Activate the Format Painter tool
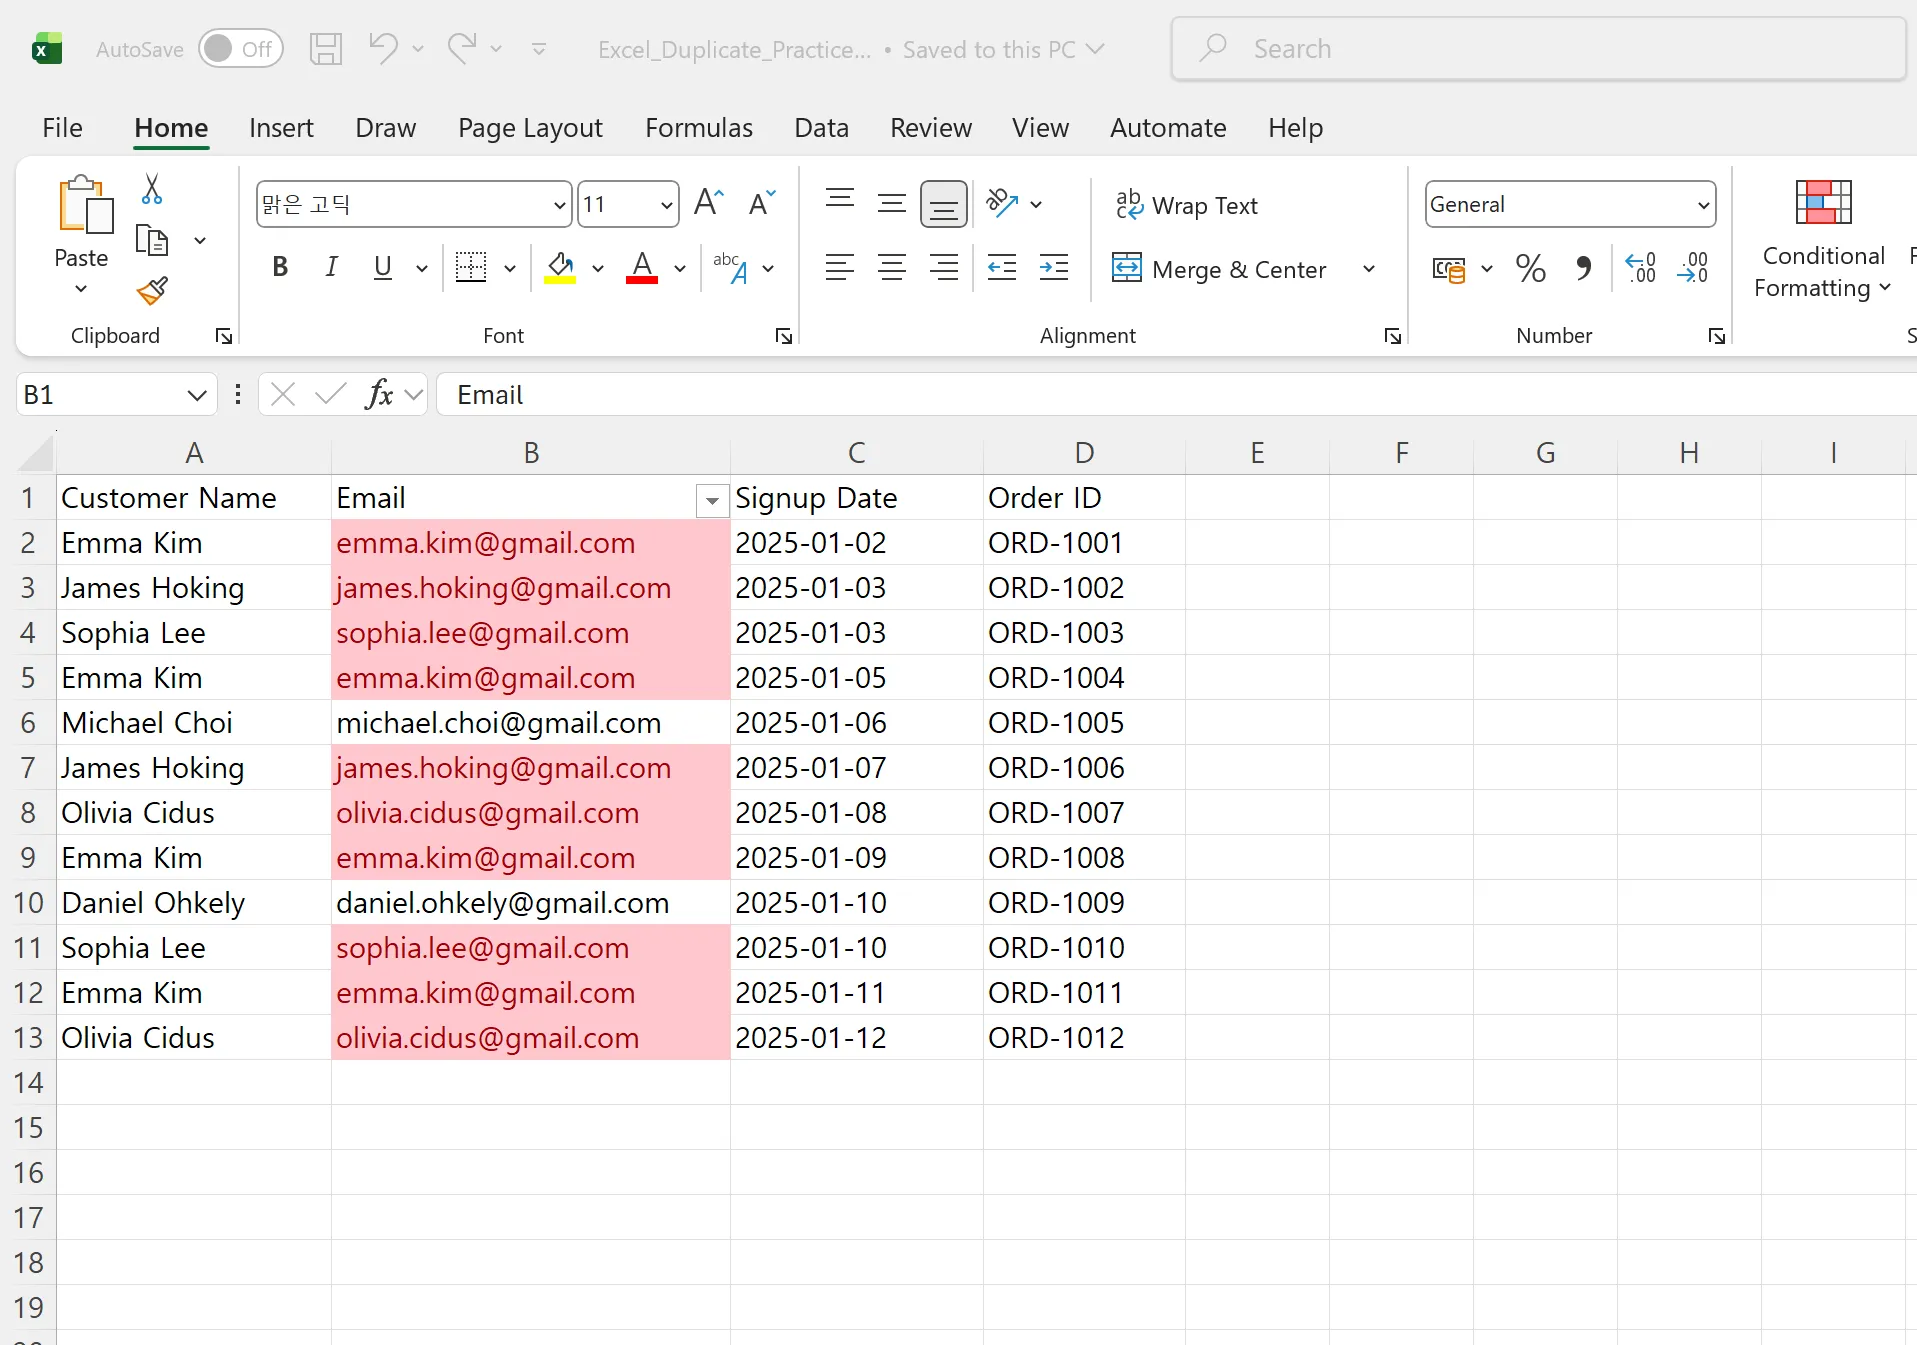Viewport: 1917px width, 1345px height. coord(152,290)
